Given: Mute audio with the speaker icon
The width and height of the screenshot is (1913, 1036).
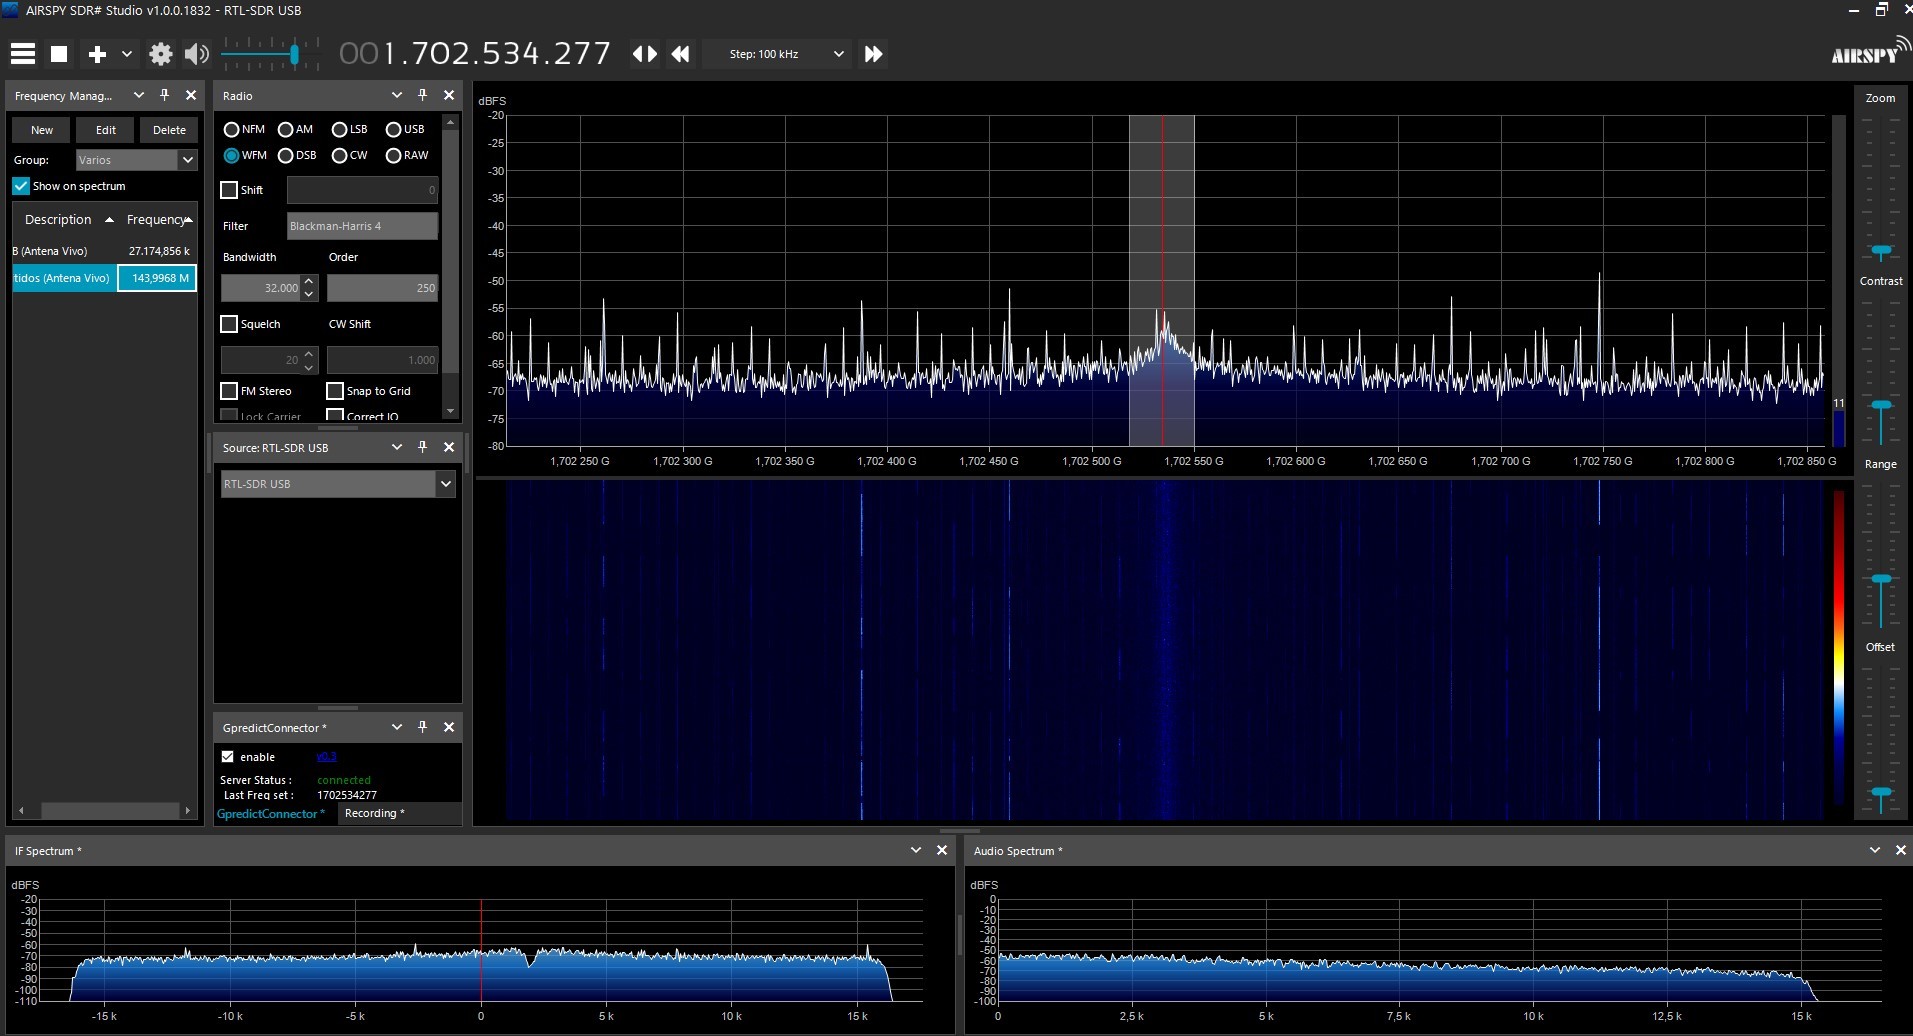Looking at the screenshot, I should 197,54.
